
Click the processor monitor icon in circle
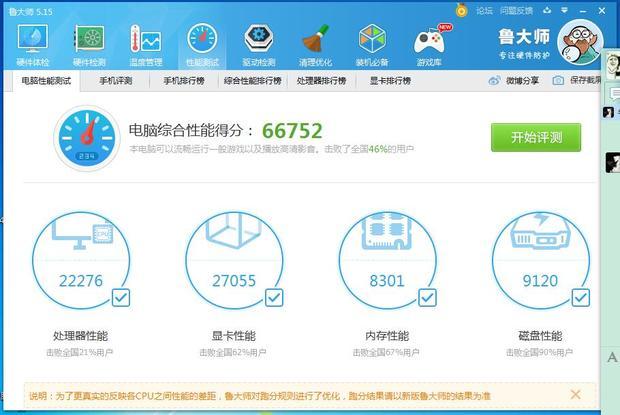[82, 234]
